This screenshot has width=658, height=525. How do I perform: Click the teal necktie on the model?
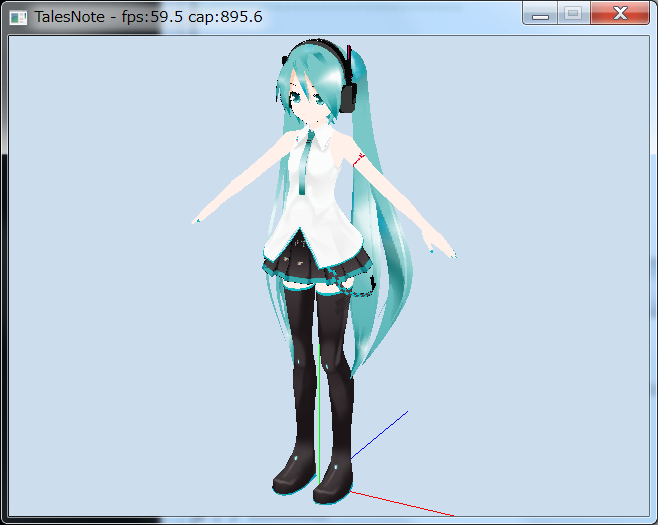click(x=306, y=165)
